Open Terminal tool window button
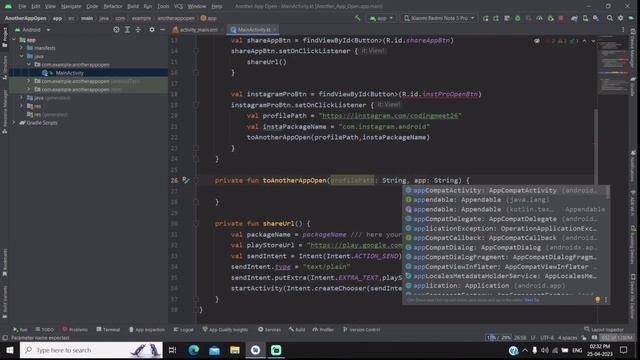The image size is (640, 360). click(108, 329)
